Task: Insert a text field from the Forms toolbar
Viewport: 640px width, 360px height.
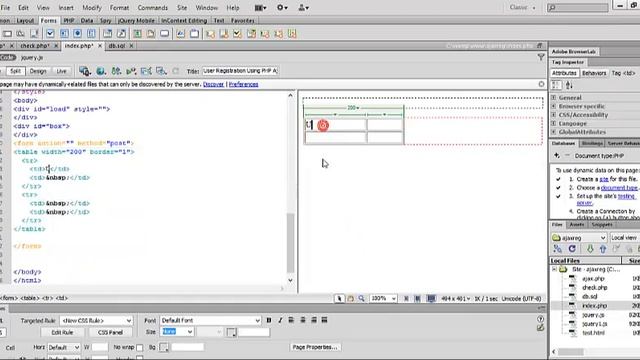Action: (8, 33)
